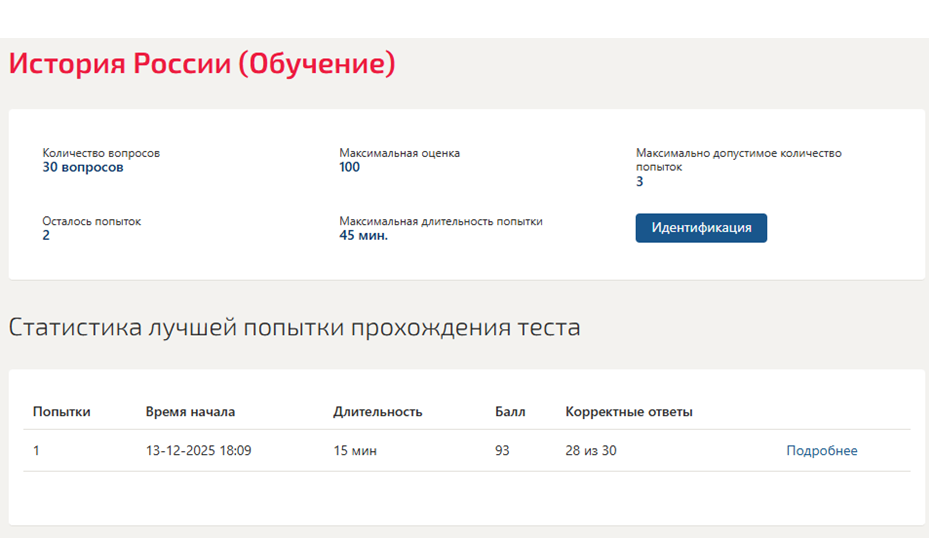This screenshot has height=557, width=929.
Task: Click the 15 мин duration cell
Action: click(355, 450)
